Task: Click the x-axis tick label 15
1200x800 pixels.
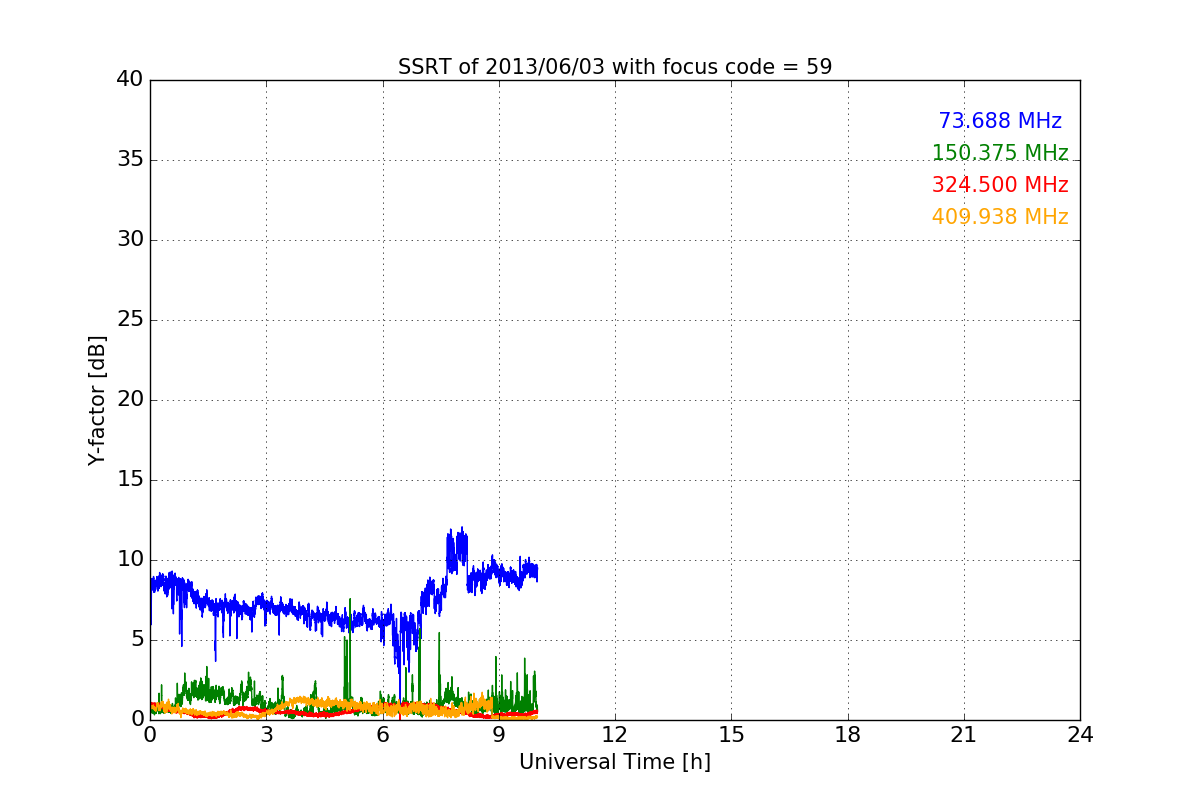Action: pyautogui.click(x=731, y=734)
